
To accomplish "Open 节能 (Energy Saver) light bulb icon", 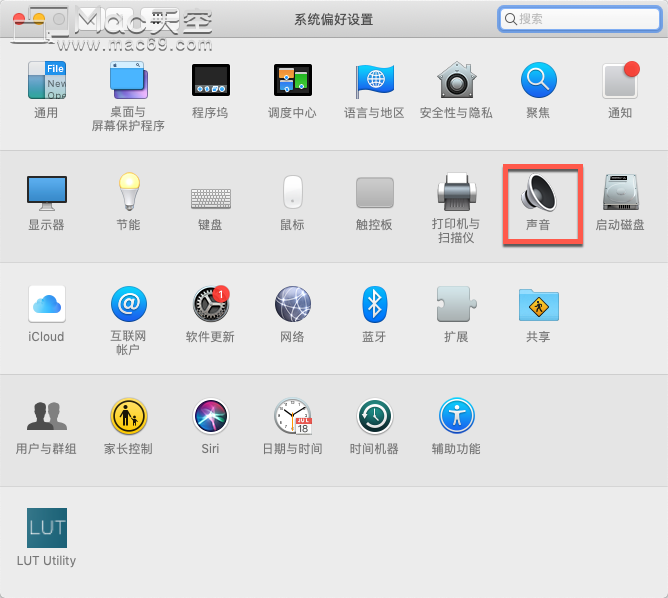I will point(129,192).
